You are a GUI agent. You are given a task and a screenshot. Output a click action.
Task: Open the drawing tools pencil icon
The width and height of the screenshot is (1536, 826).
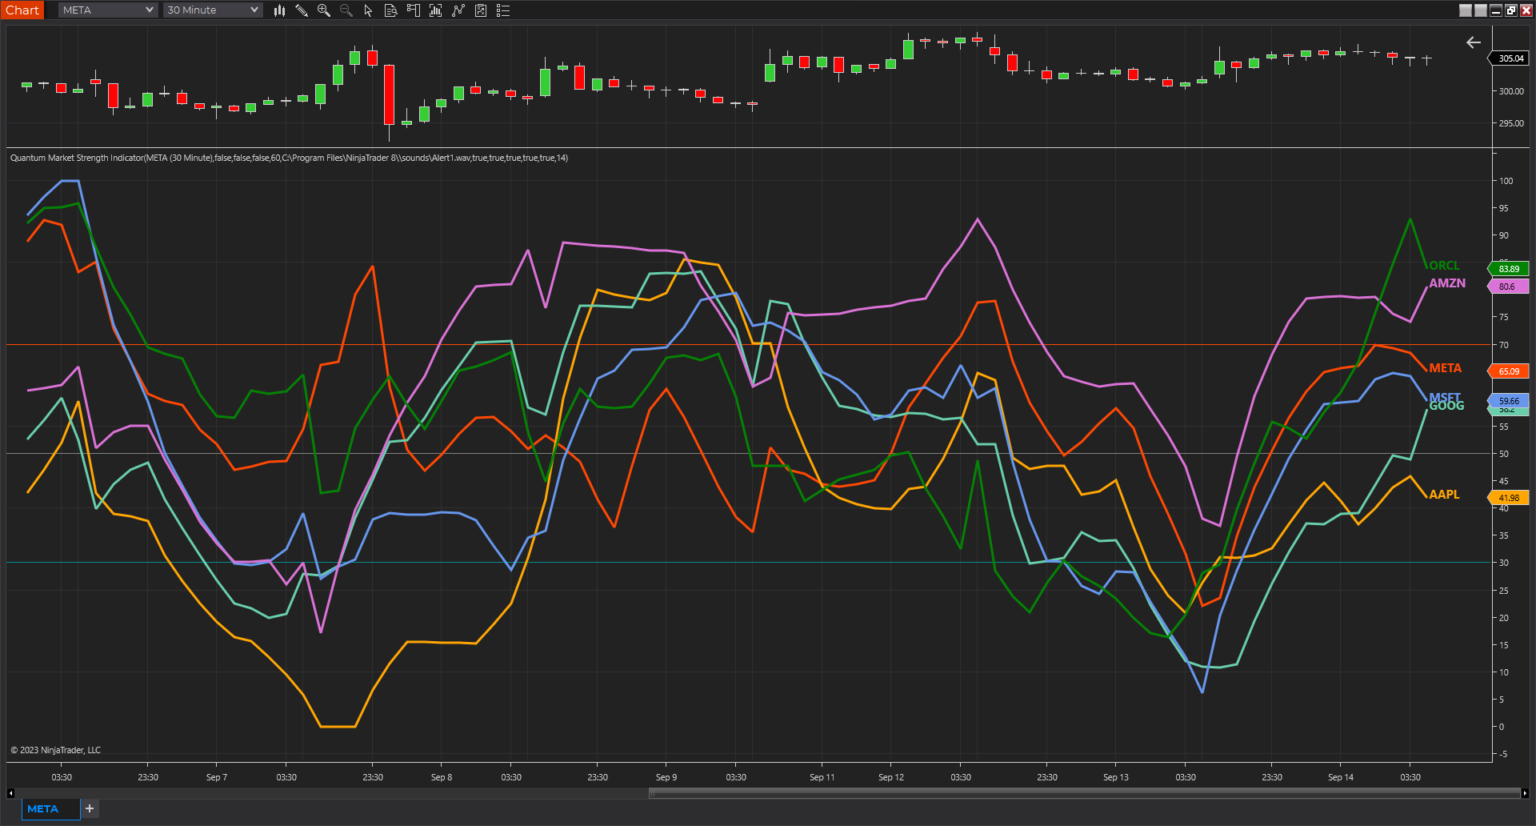tap(302, 10)
